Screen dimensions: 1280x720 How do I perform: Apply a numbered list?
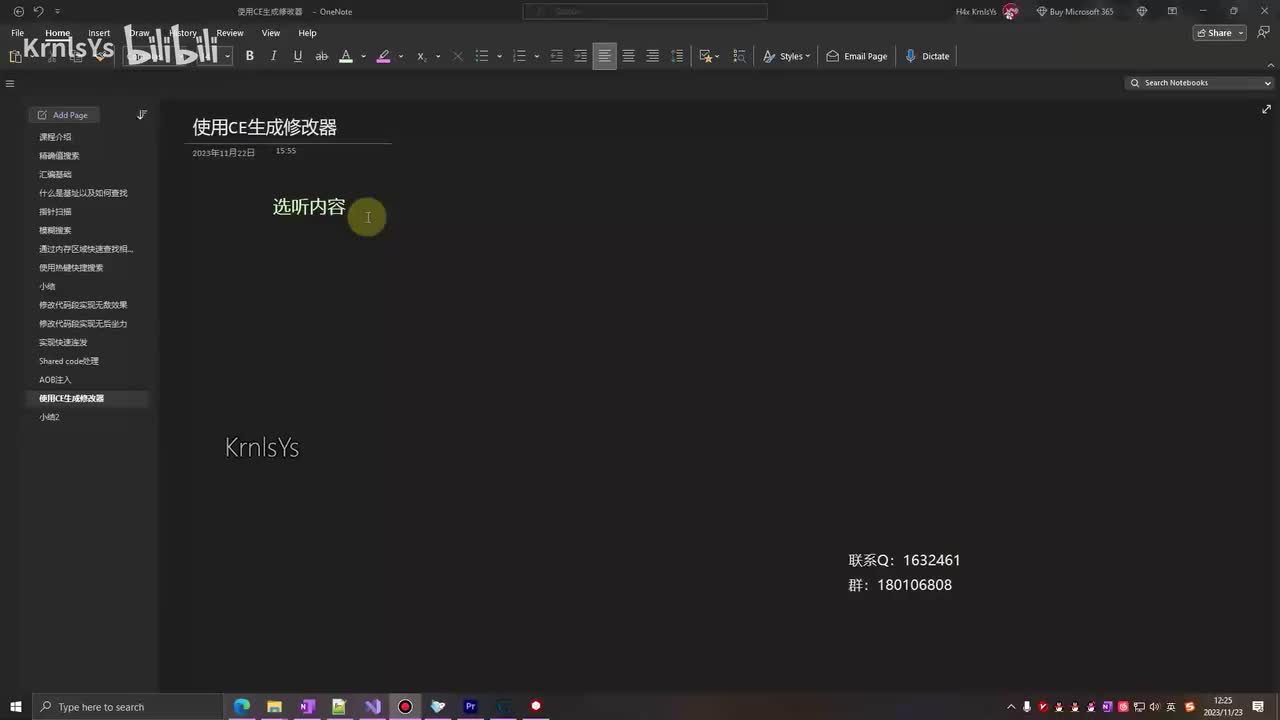click(x=519, y=56)
